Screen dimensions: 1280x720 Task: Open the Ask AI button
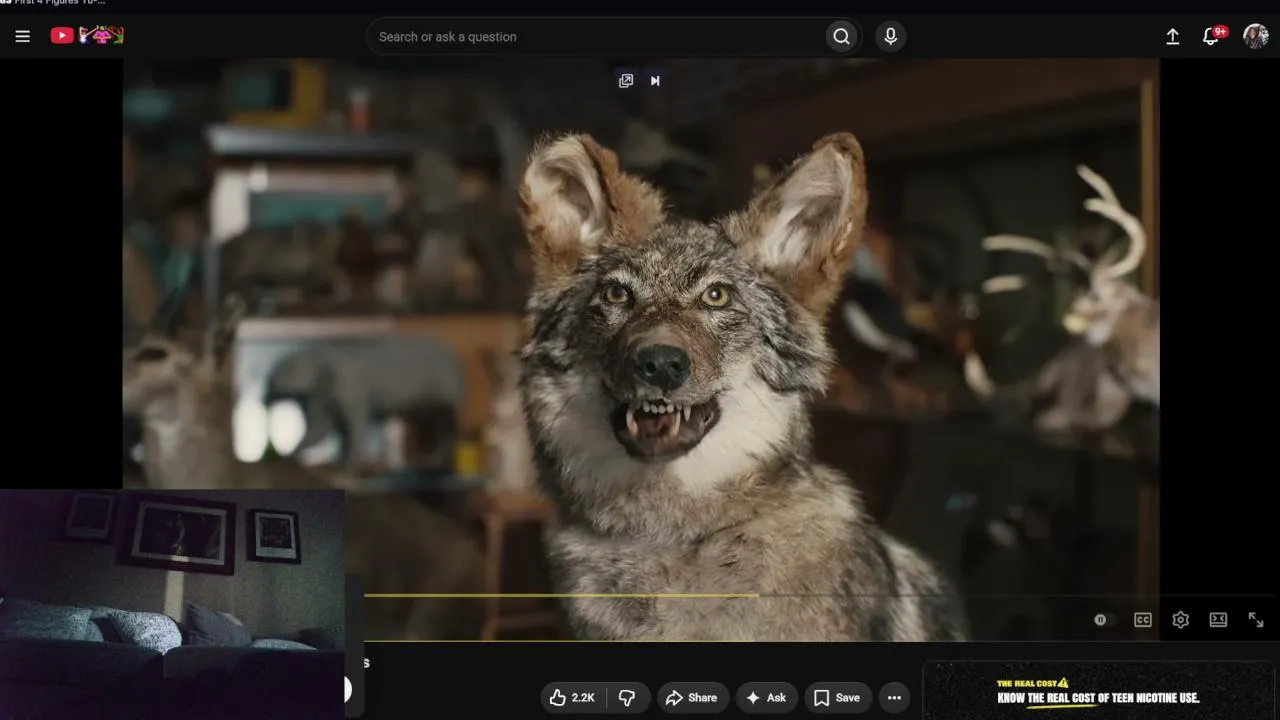[766, 698]
